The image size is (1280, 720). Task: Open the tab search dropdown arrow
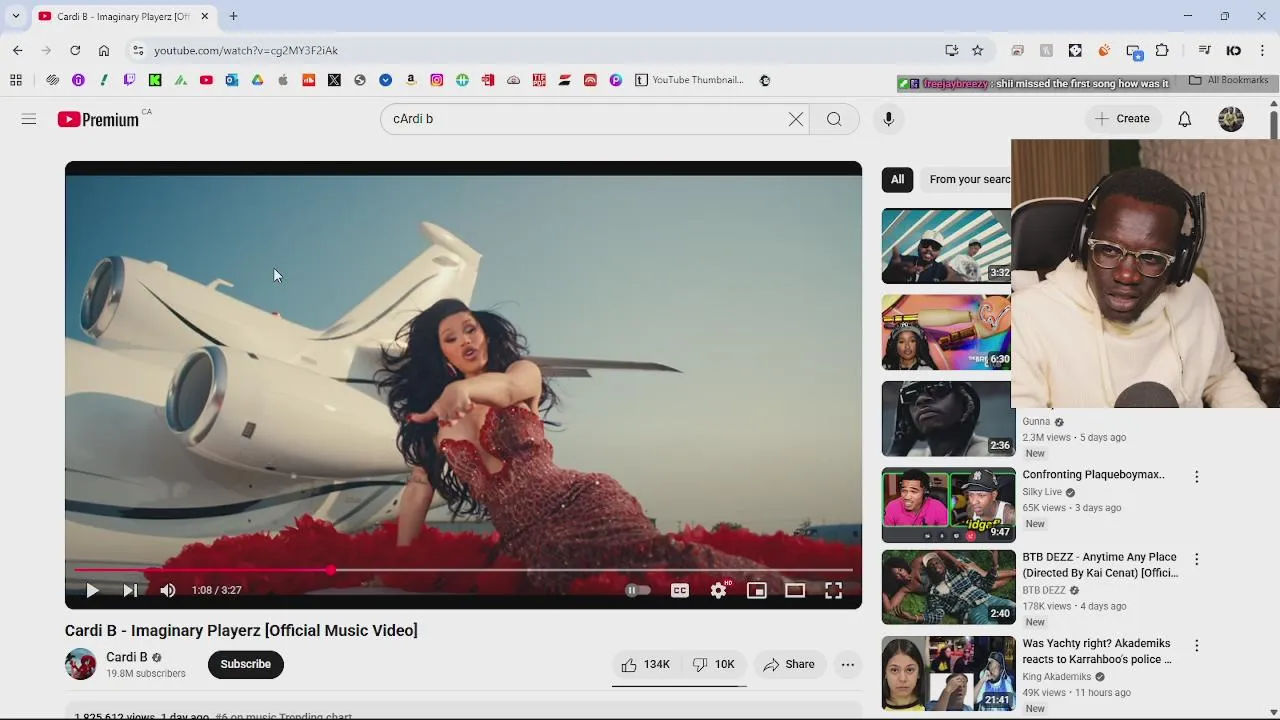15,16
